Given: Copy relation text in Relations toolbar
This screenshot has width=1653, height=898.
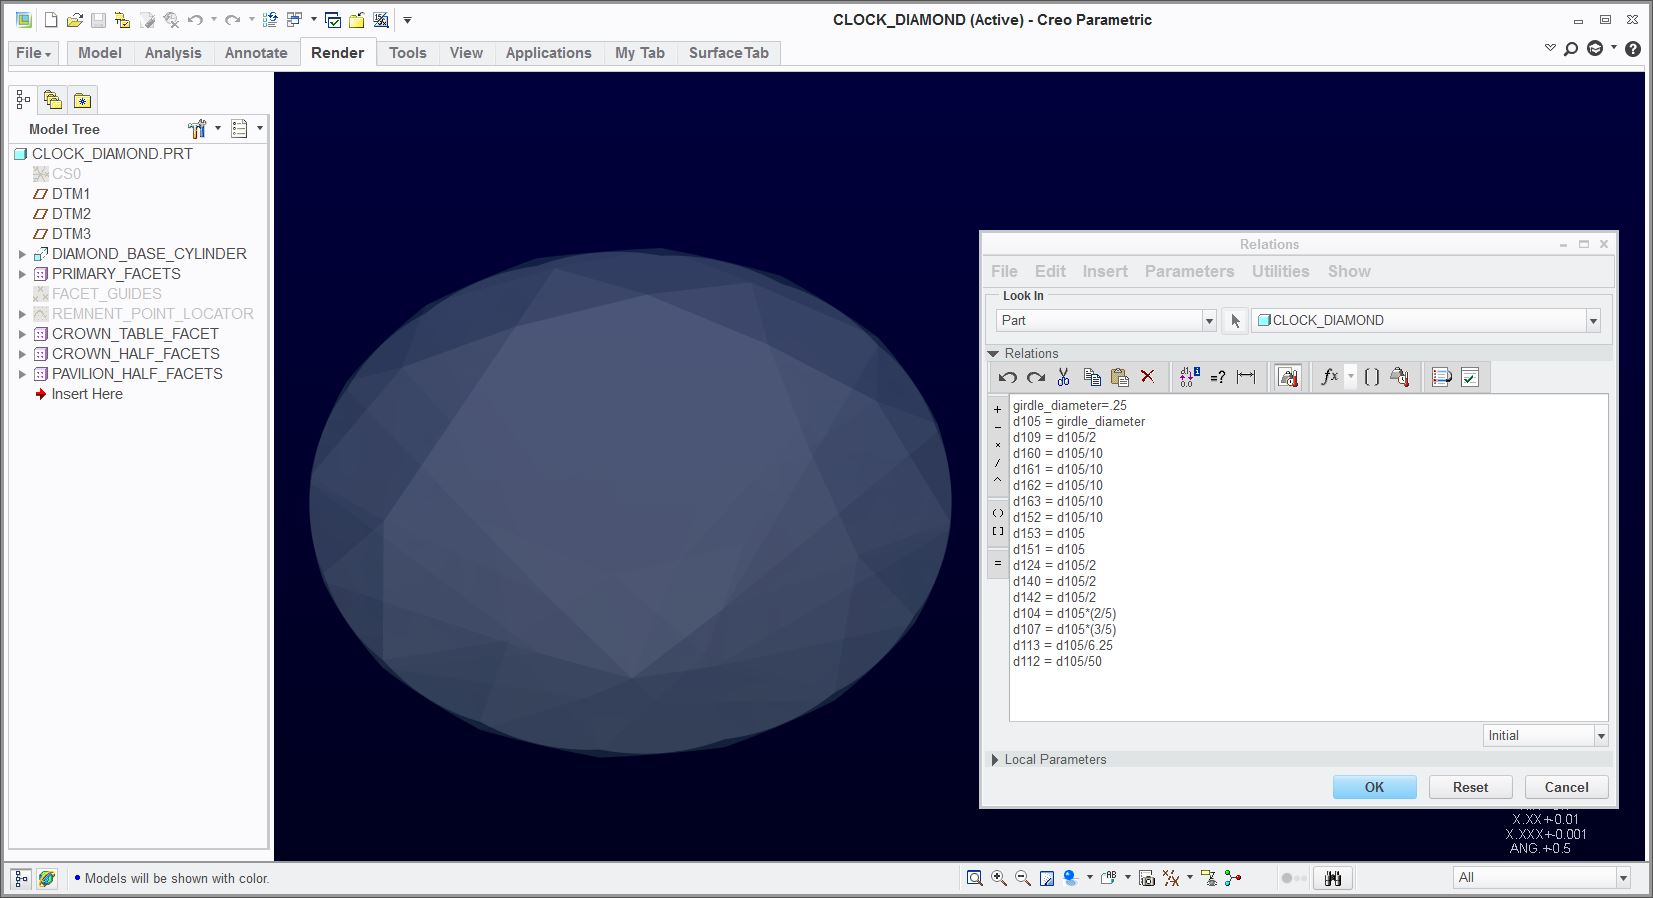Looking at the screenshot, I should [1092, 377].
